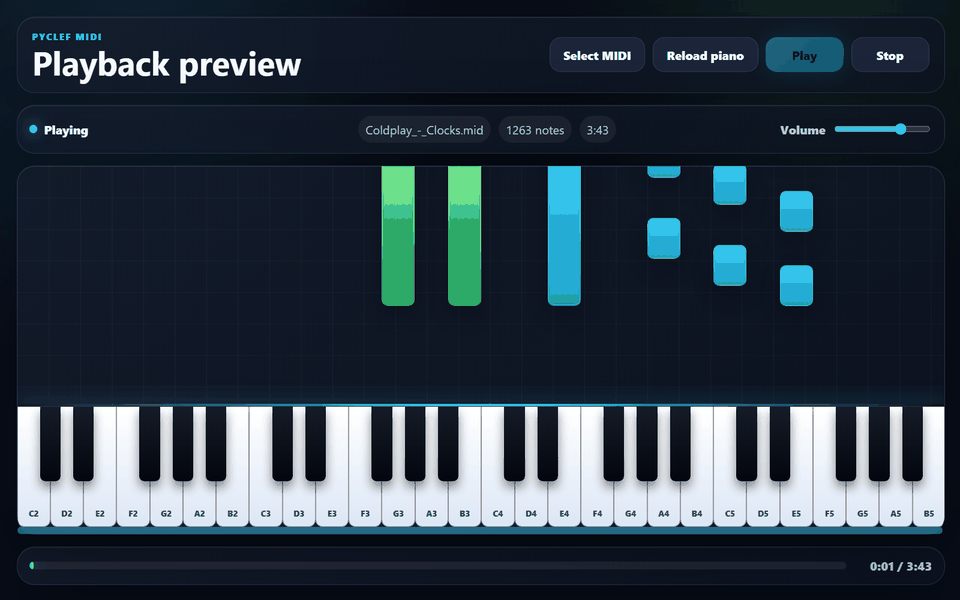Click the long blue note above E4
Screen dimensions: 960x600
(564, 236)
